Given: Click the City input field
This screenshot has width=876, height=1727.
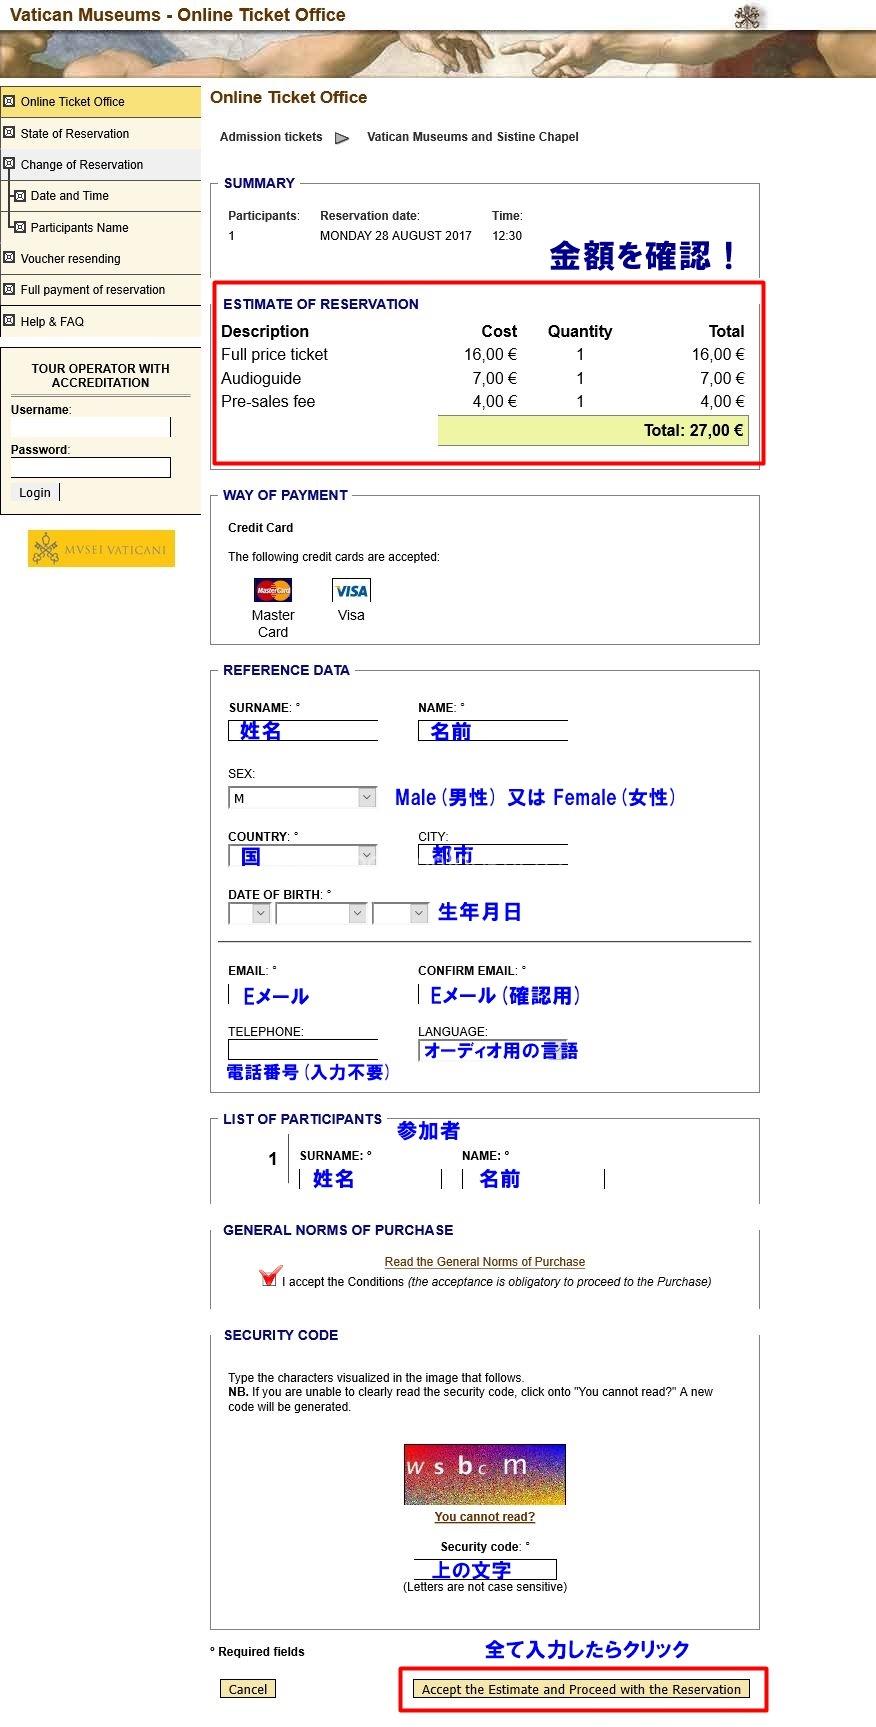Looking at the screenshot, I should pos(493,854).
